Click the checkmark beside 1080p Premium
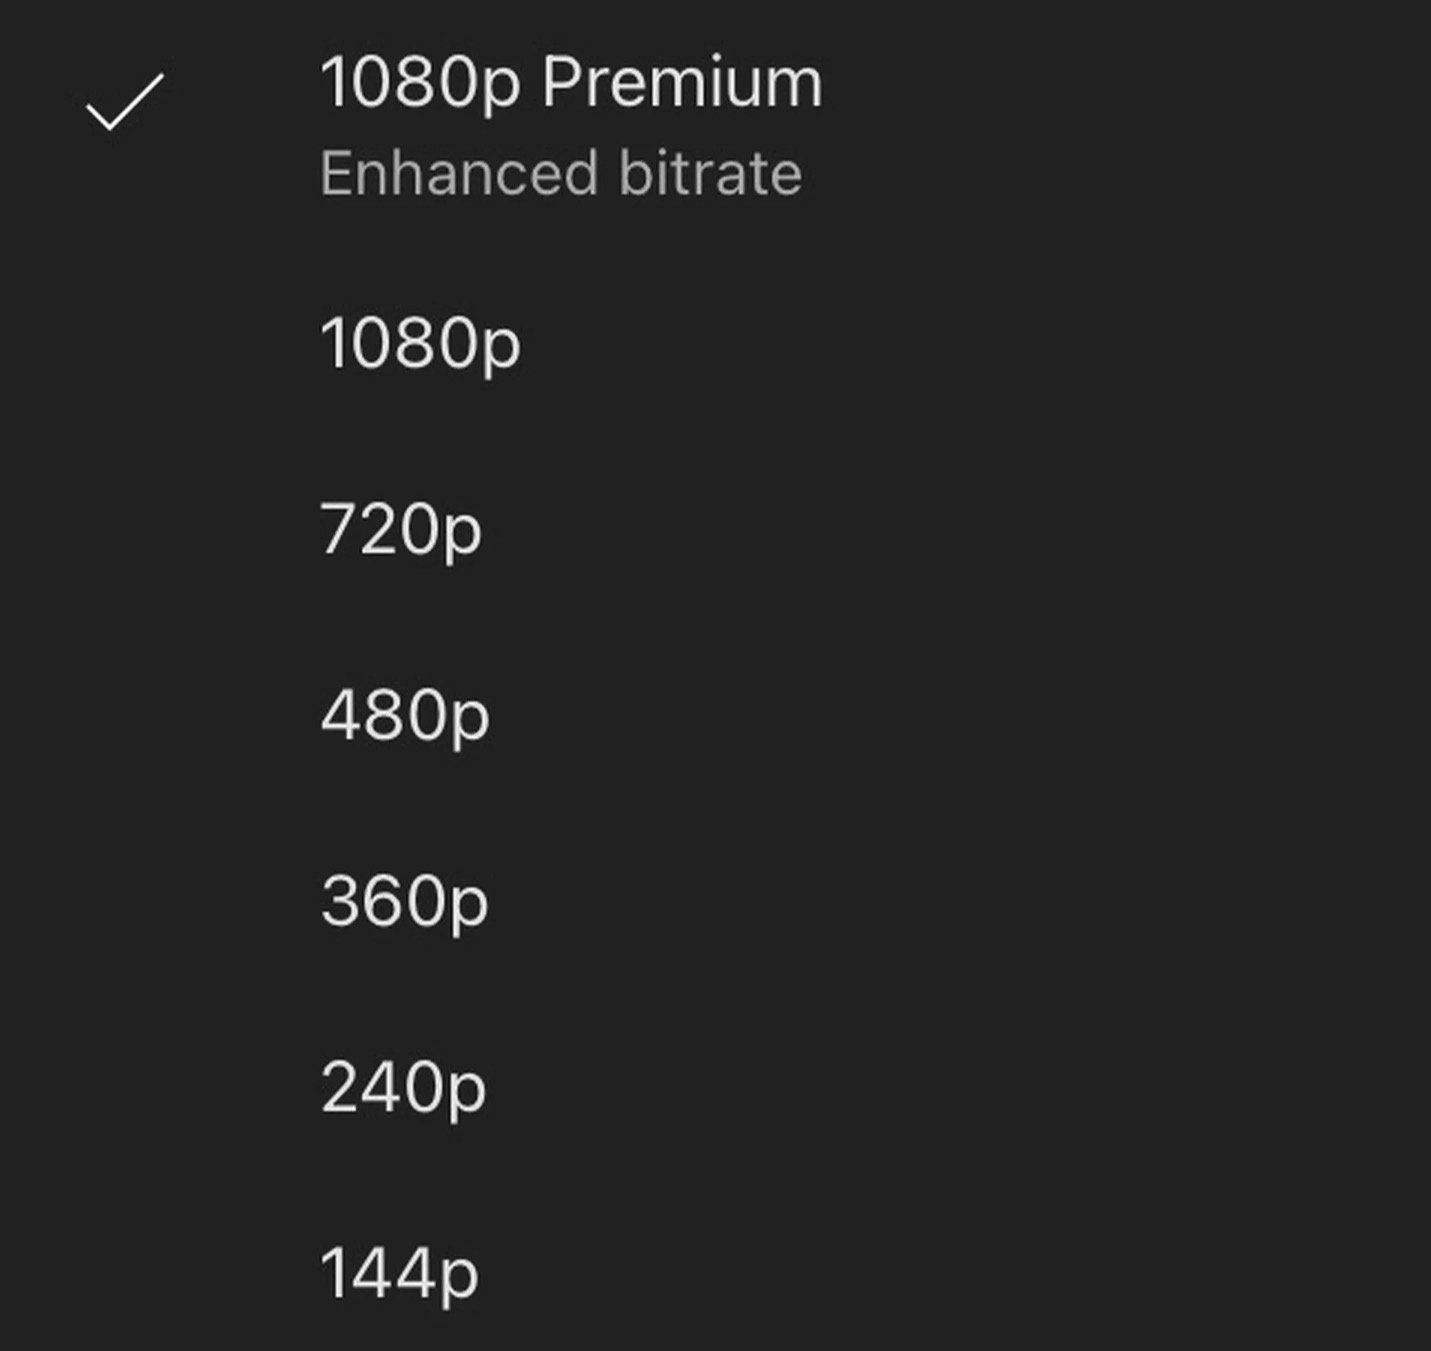 (x=124, y=102)
